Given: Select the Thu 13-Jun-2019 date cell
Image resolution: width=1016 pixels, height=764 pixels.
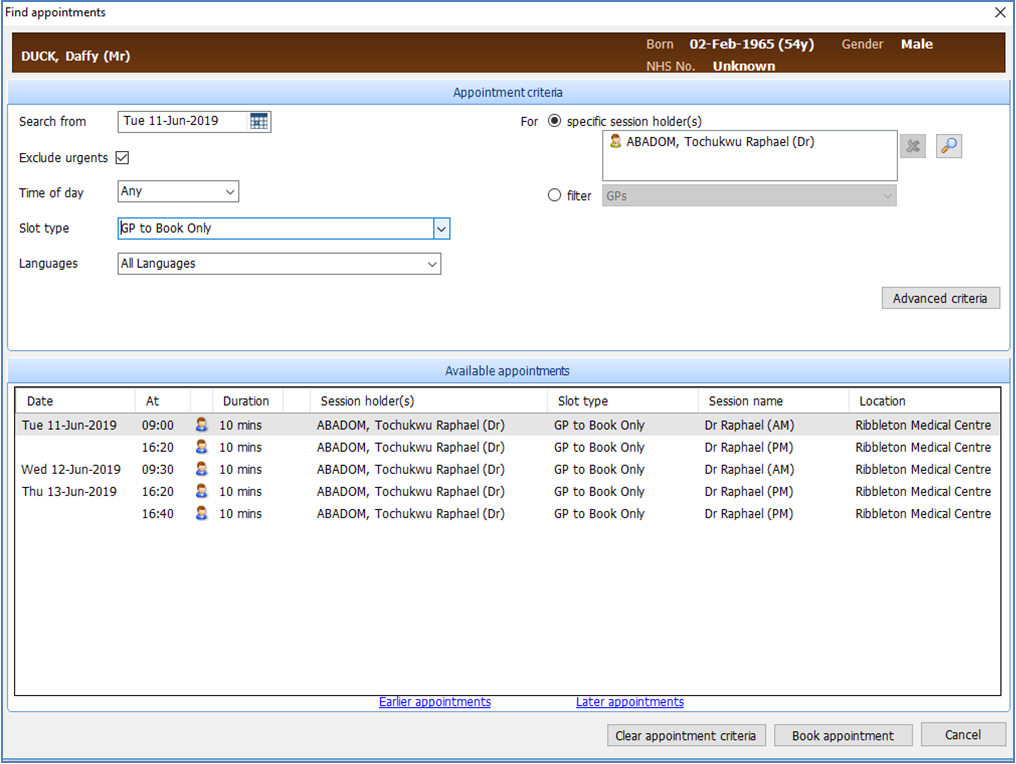Looking at the screenshot, I should (69, 491).
